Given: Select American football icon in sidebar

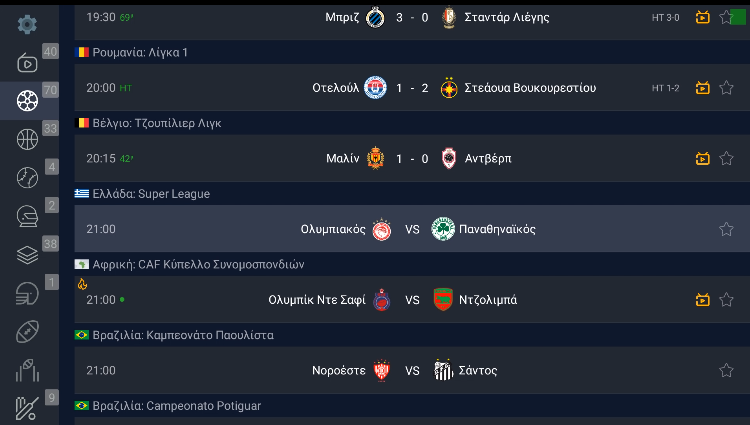Looking at the screenshot, I should tap(28, 331).
